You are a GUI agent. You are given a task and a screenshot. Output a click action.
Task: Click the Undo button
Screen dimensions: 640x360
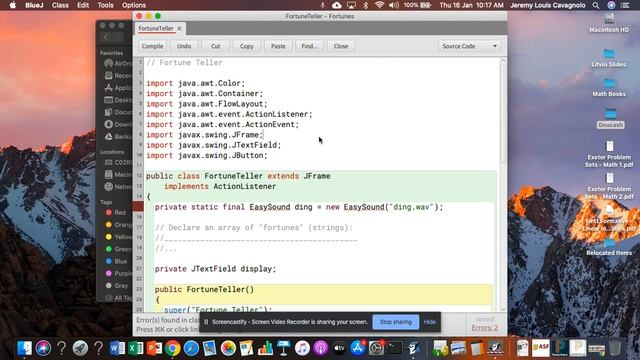184,46
